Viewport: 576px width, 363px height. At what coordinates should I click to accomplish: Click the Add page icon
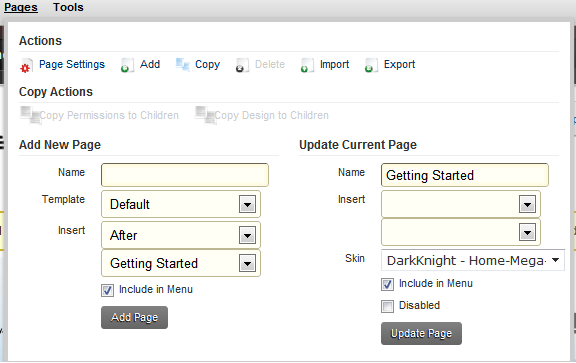pos(127,65)
